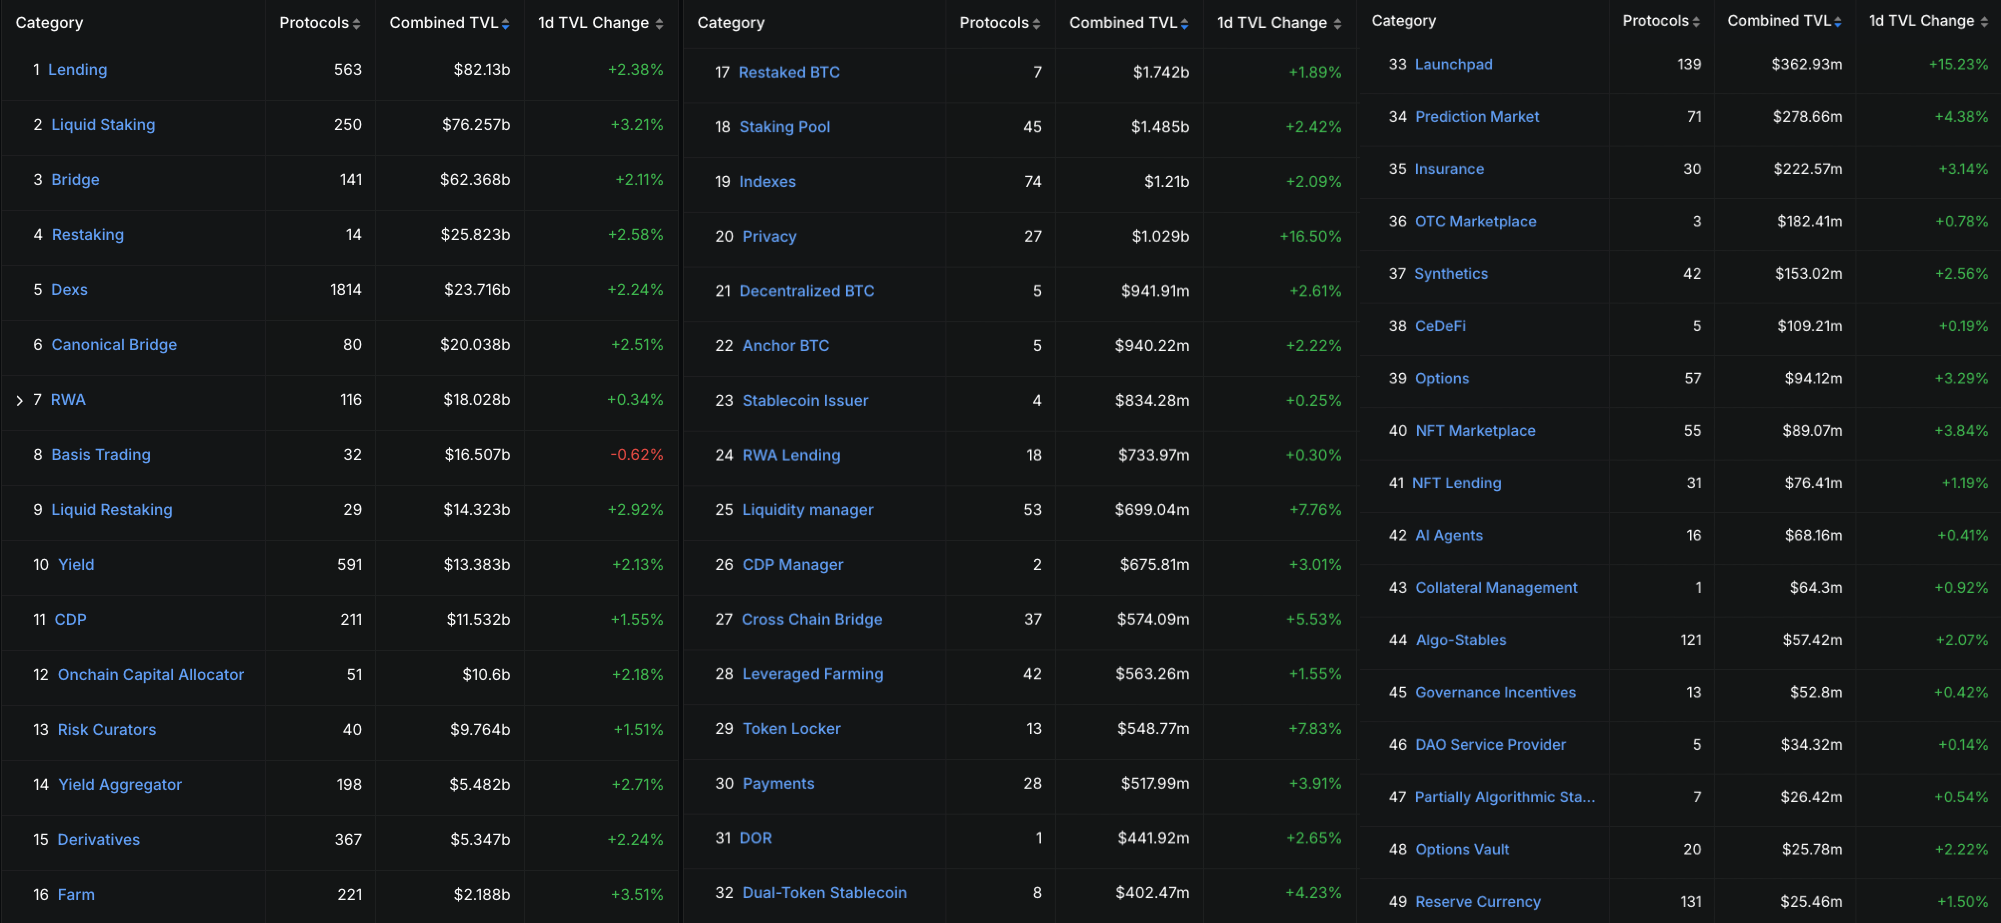
Task: Expand the RWA category row chevron
Action: (x=19, y=400)
